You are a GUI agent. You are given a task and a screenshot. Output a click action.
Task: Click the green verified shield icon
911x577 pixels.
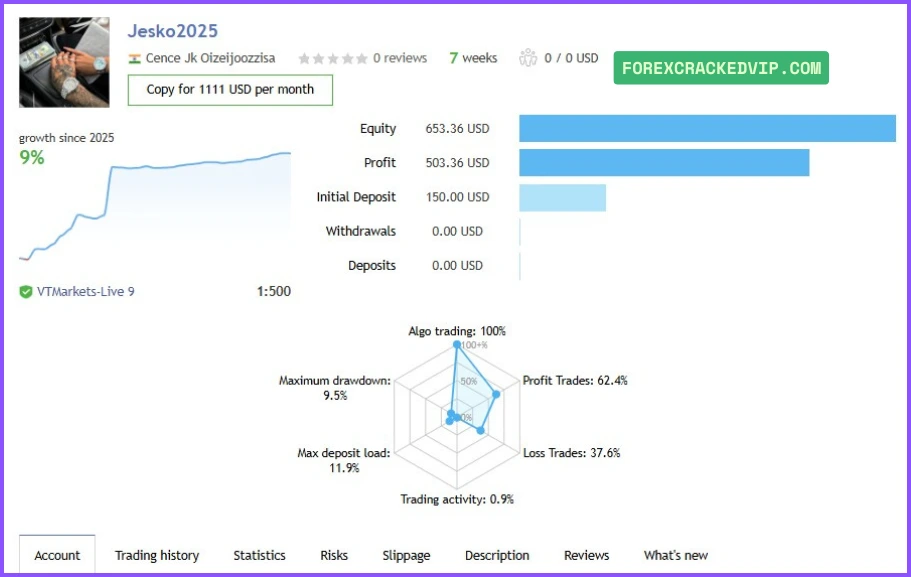(26, 292)
